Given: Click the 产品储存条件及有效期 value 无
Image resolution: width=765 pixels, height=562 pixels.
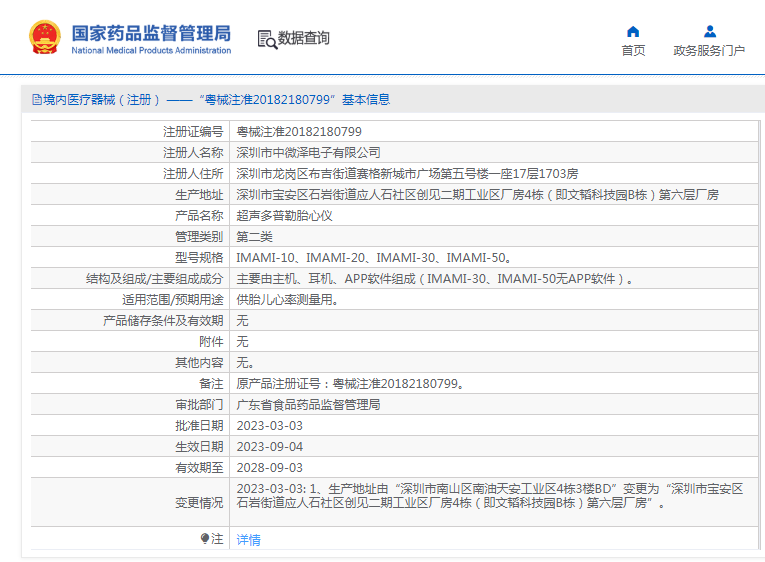Looking at the screenshot, I should point(242,321).
